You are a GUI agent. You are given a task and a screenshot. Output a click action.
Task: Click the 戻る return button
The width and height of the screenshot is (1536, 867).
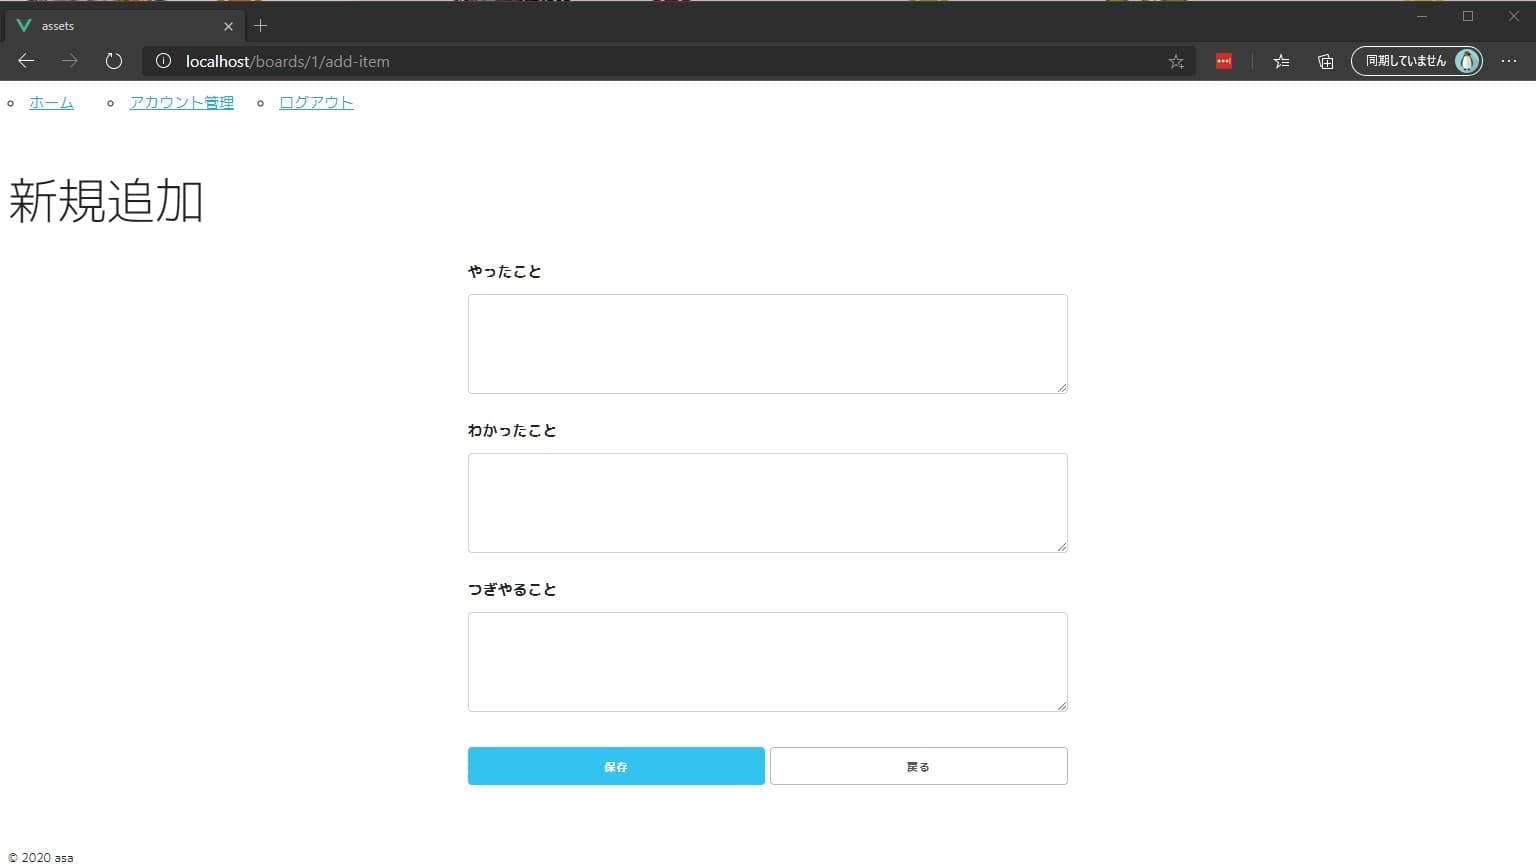[918, 765]
